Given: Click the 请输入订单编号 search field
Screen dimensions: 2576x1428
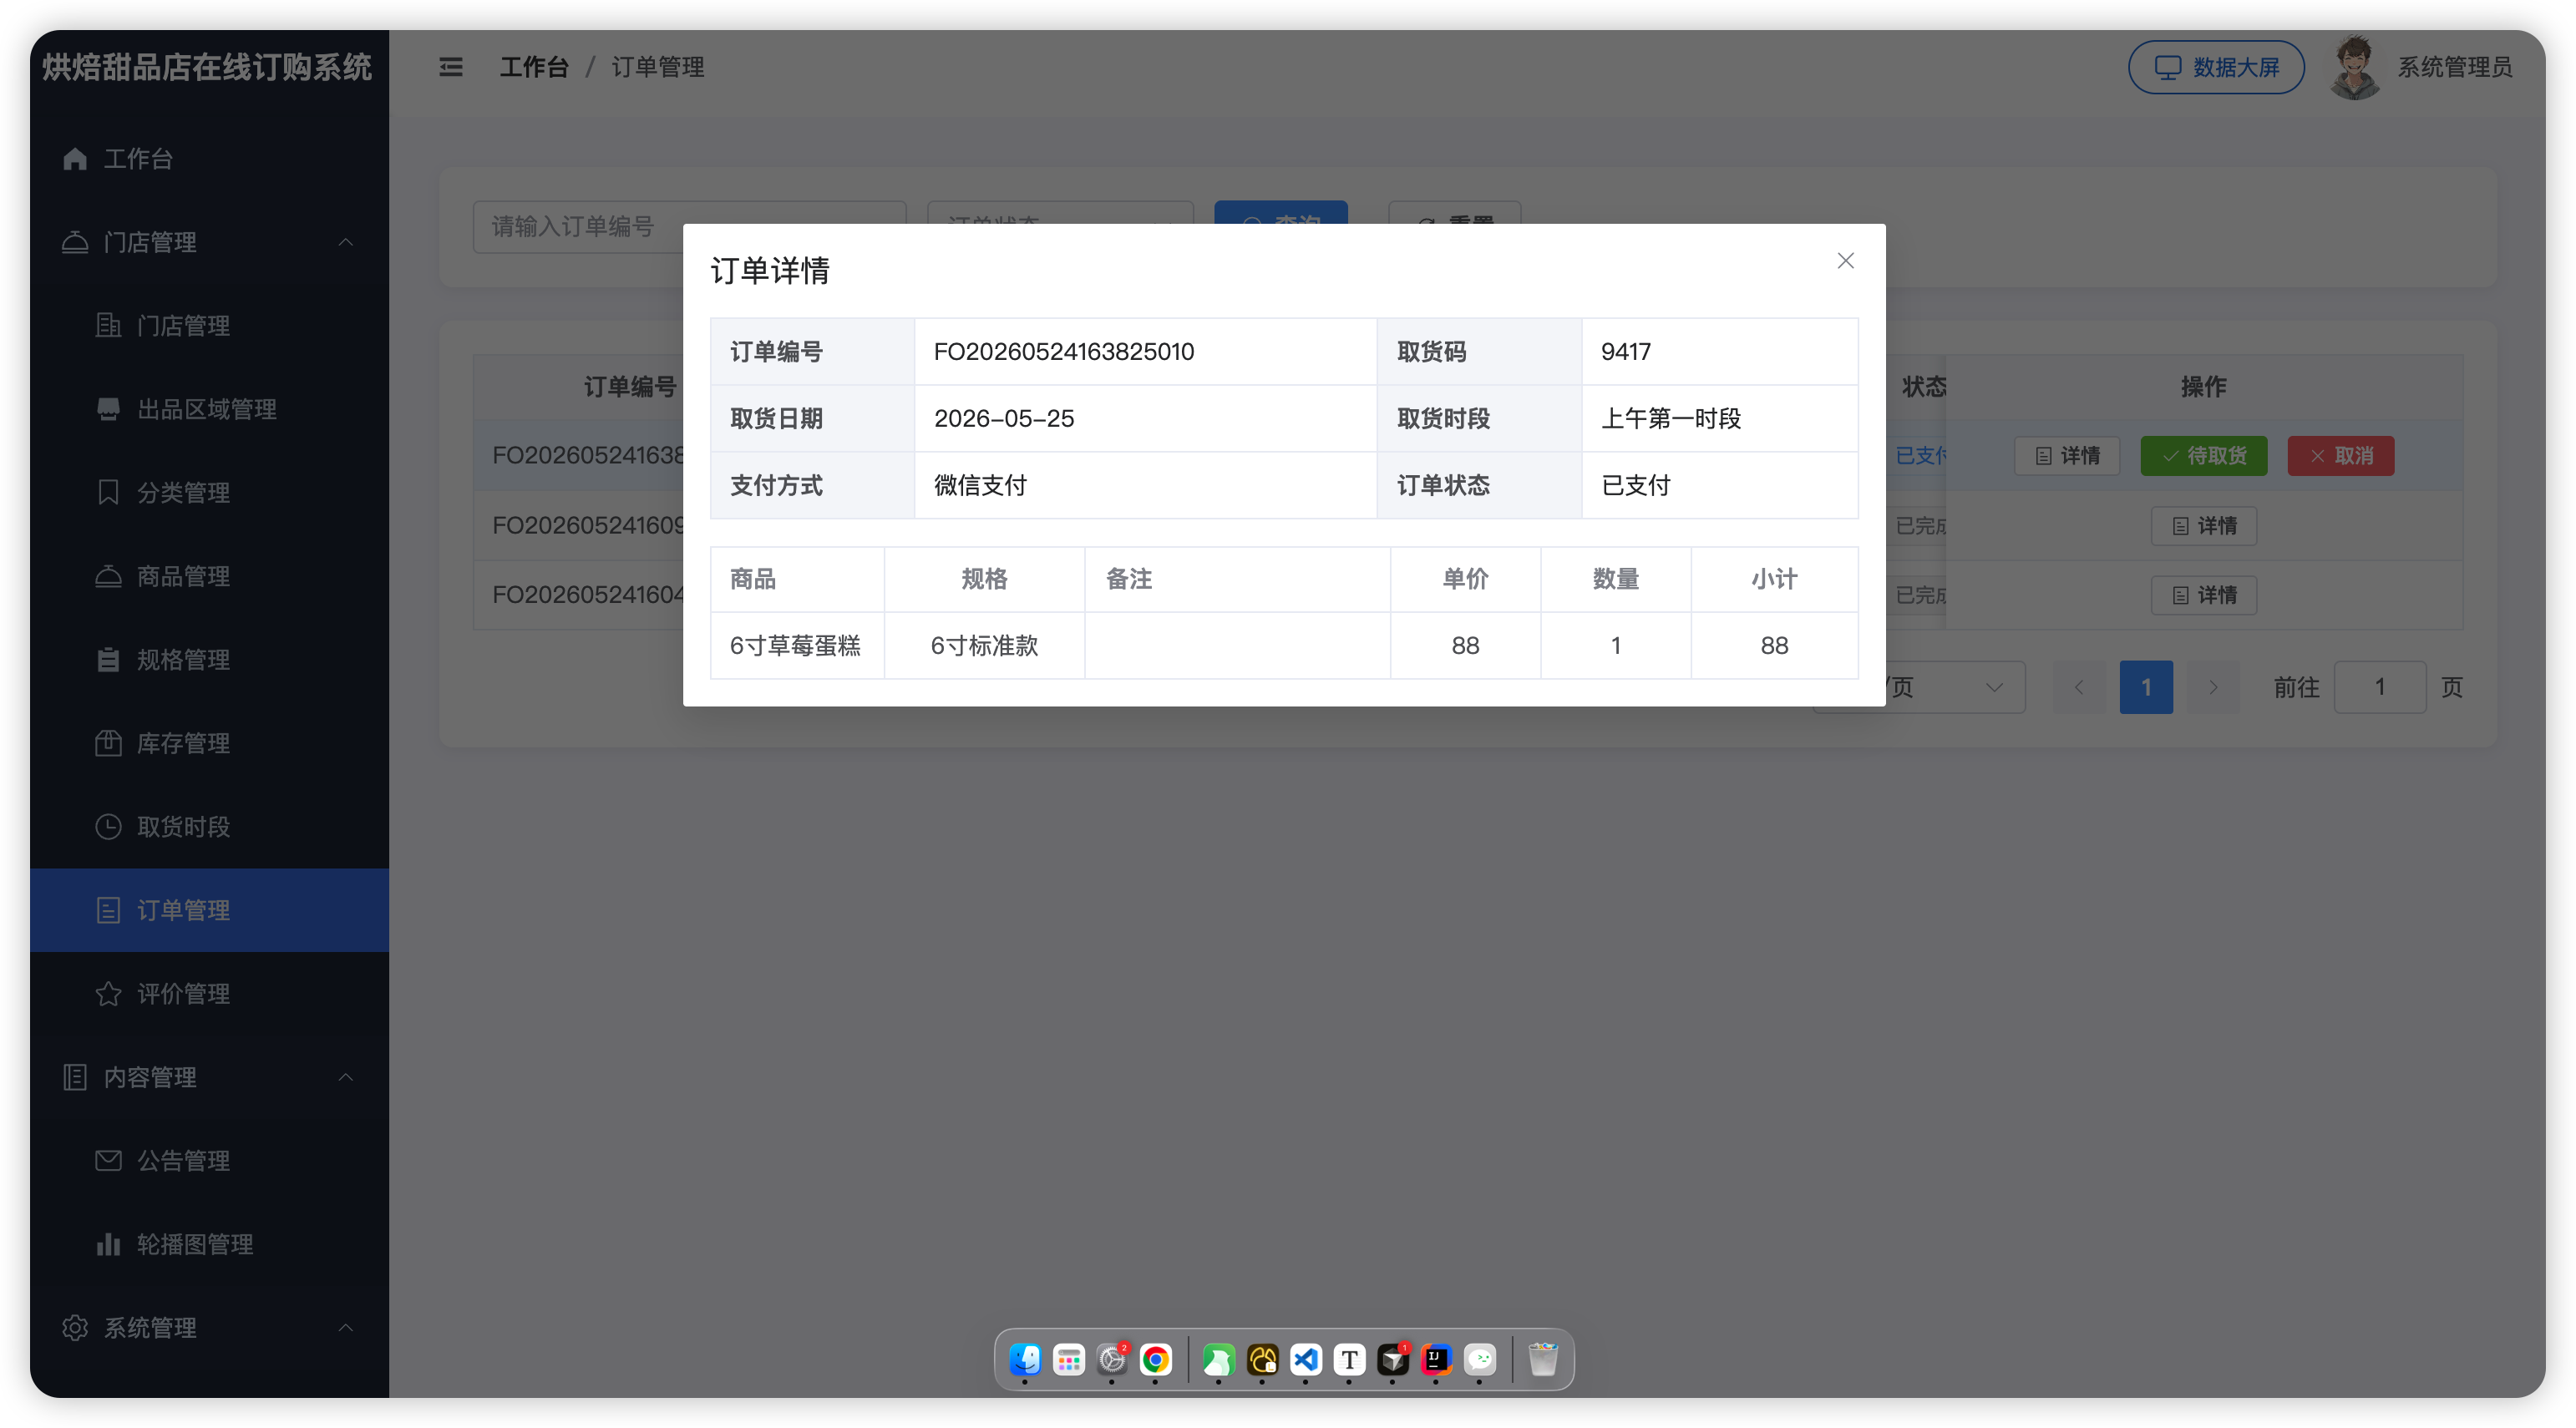Looking at the screenshot, I should [x=689, y=227].
